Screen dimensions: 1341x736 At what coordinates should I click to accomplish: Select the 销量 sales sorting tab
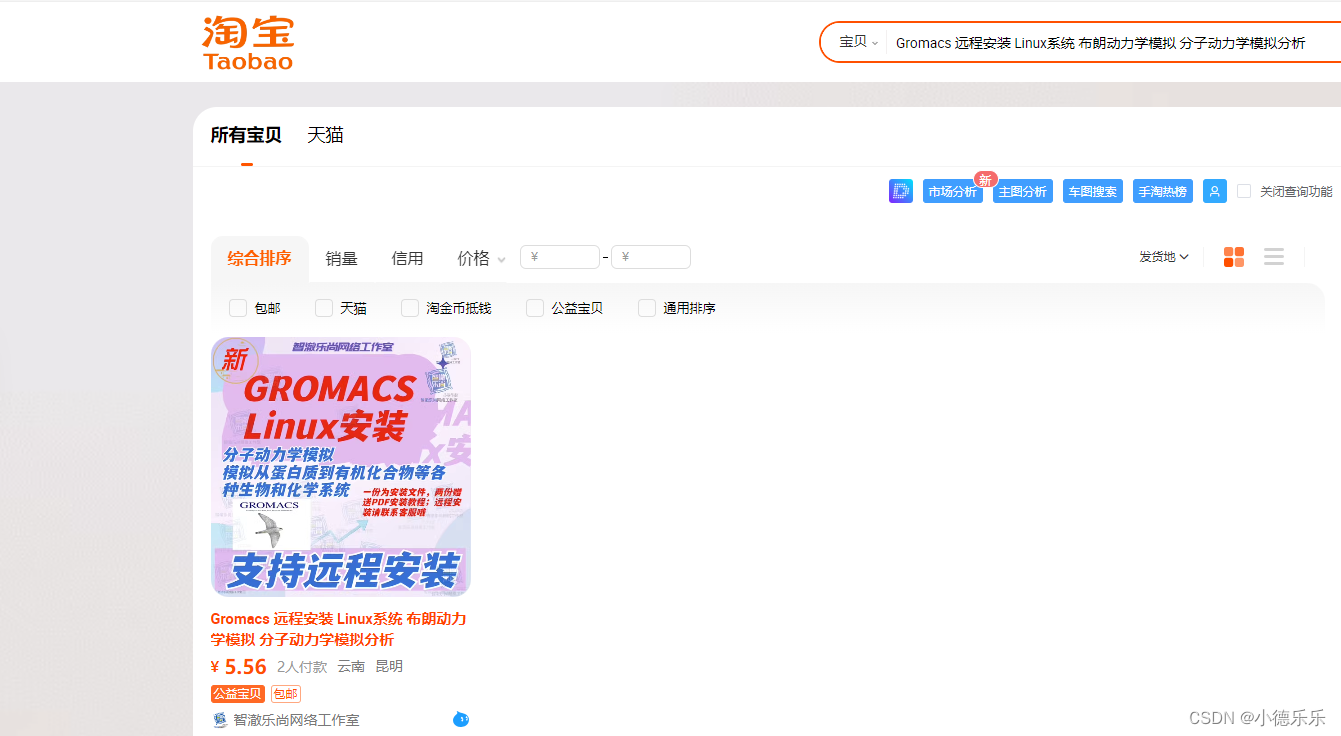point(341,257)
